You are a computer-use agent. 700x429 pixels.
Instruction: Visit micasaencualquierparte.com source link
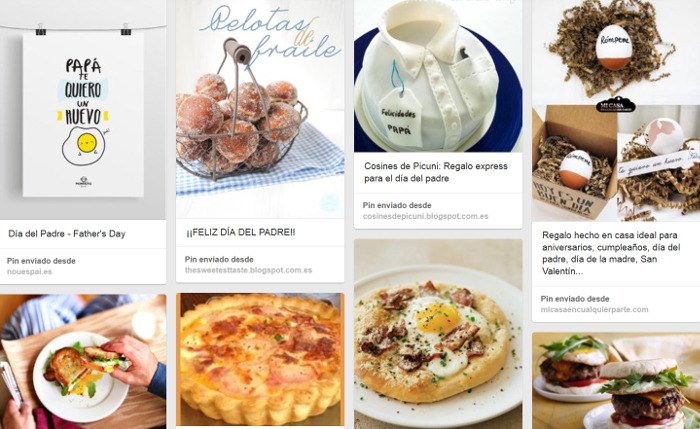tap(594, 309)
